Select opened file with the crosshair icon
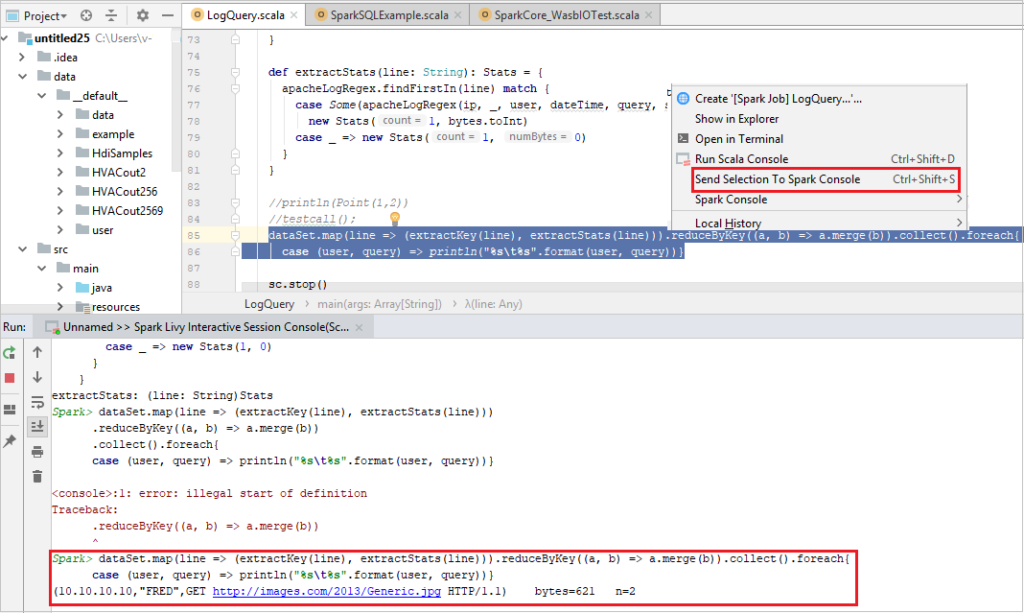This screenshot has height=613, width=1024. pos(85,15)
